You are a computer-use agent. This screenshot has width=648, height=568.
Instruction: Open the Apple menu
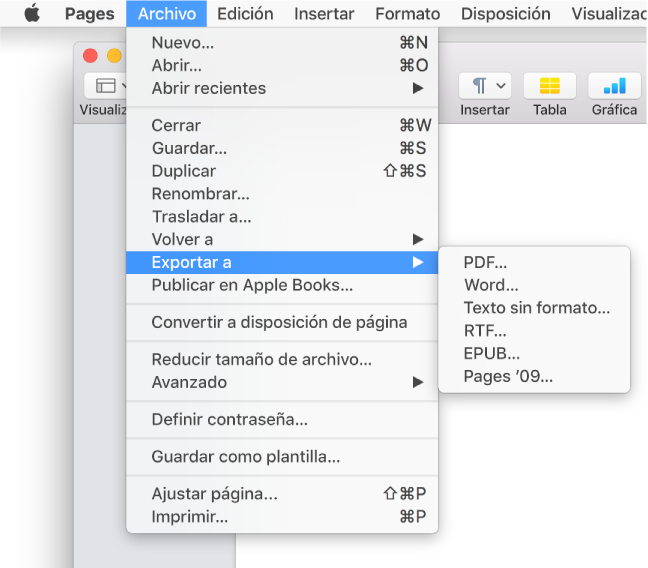click(x=32, y=13)
